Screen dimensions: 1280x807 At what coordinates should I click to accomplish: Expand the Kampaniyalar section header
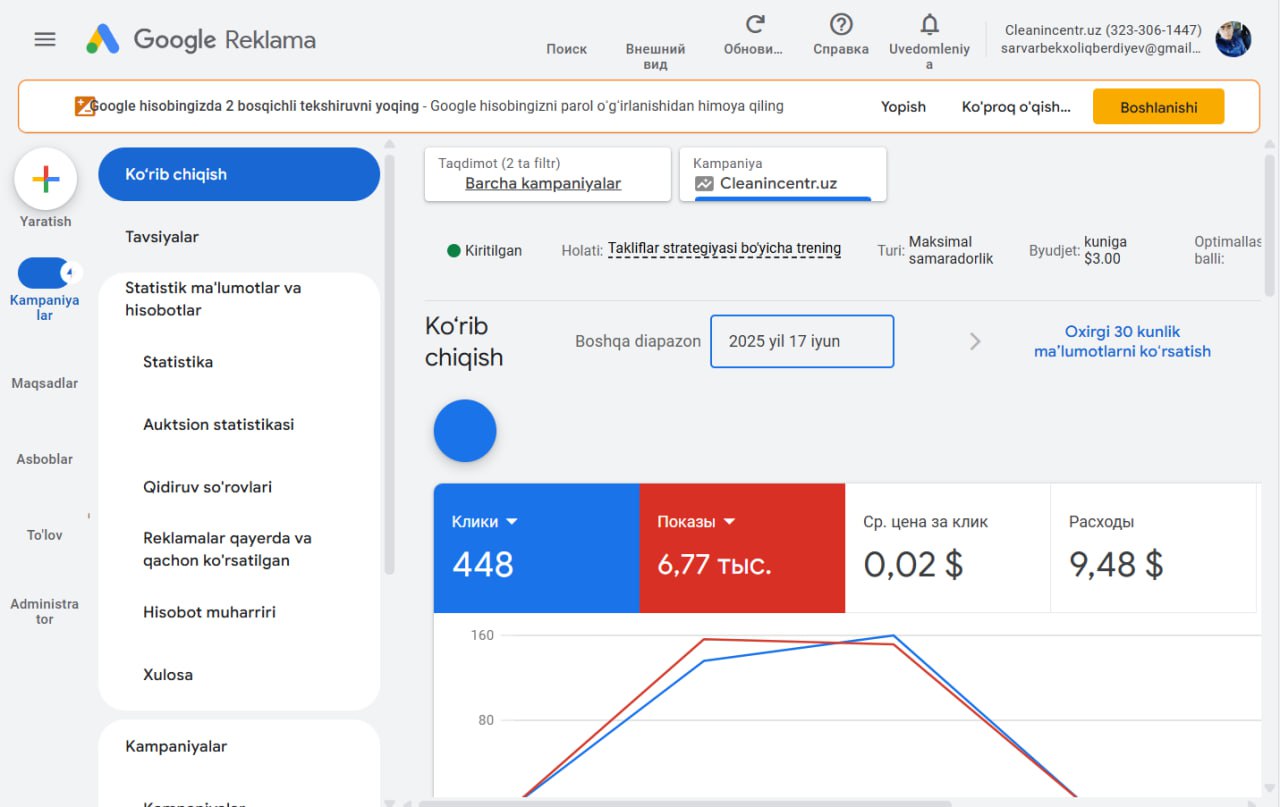click(x=176, y=746)
